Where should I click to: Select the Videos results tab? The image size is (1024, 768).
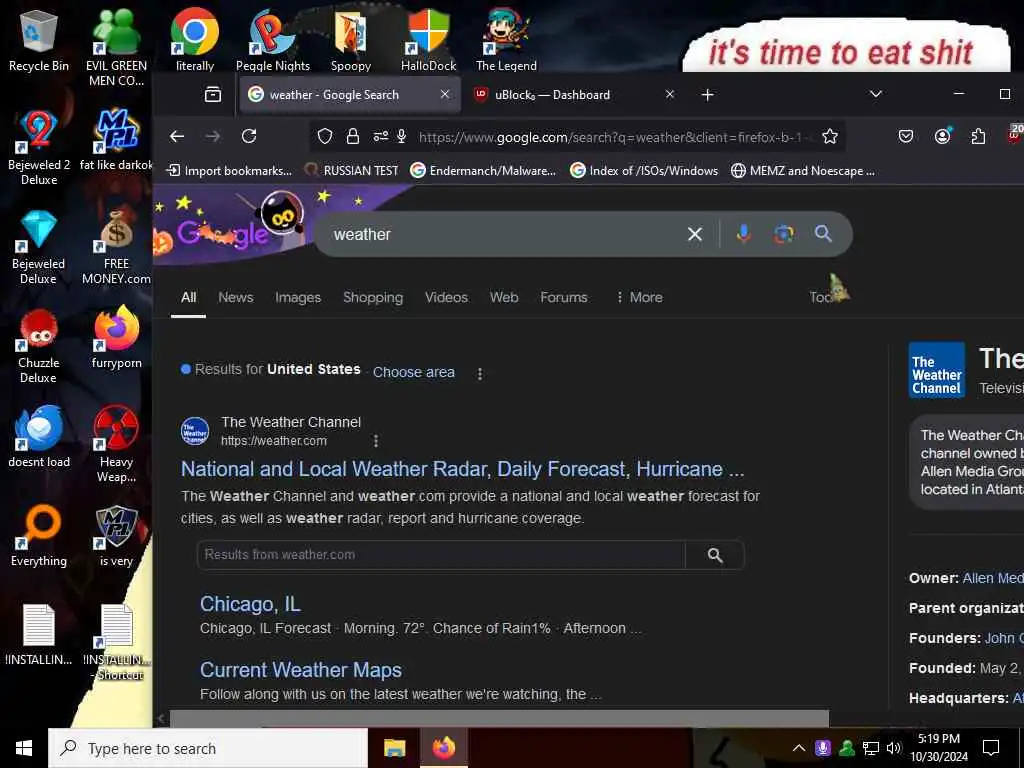446,297
